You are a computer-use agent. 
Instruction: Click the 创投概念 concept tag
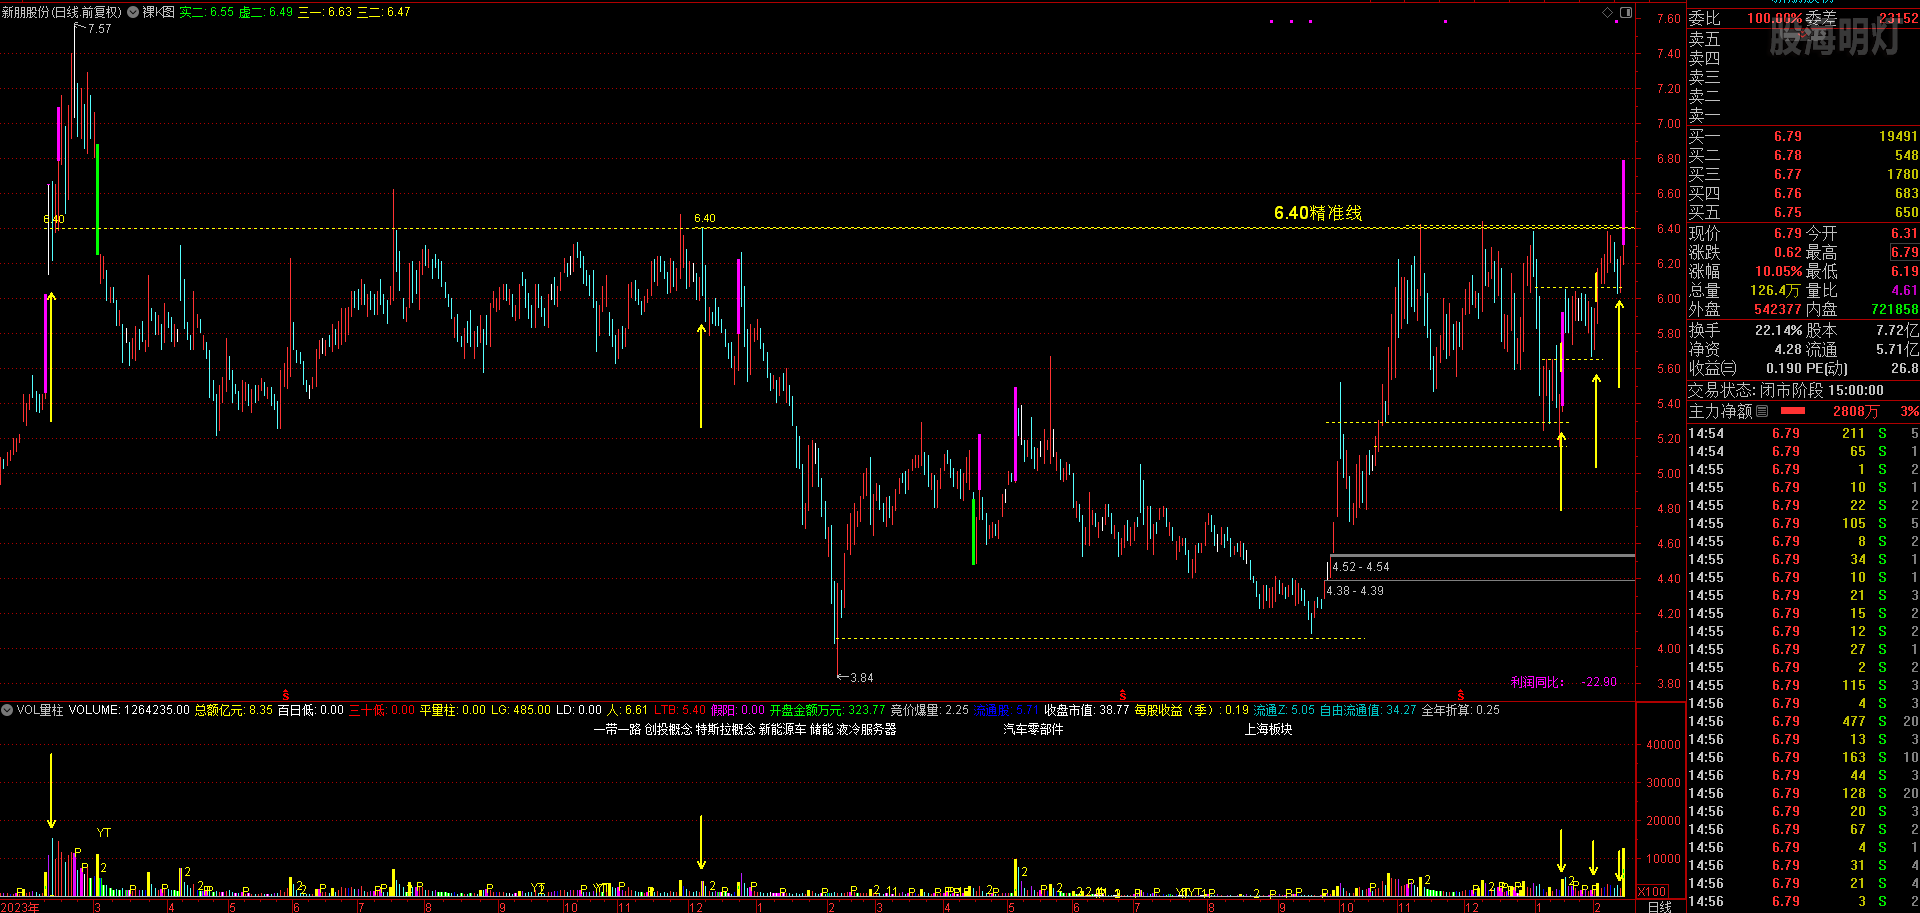(668, 730)
